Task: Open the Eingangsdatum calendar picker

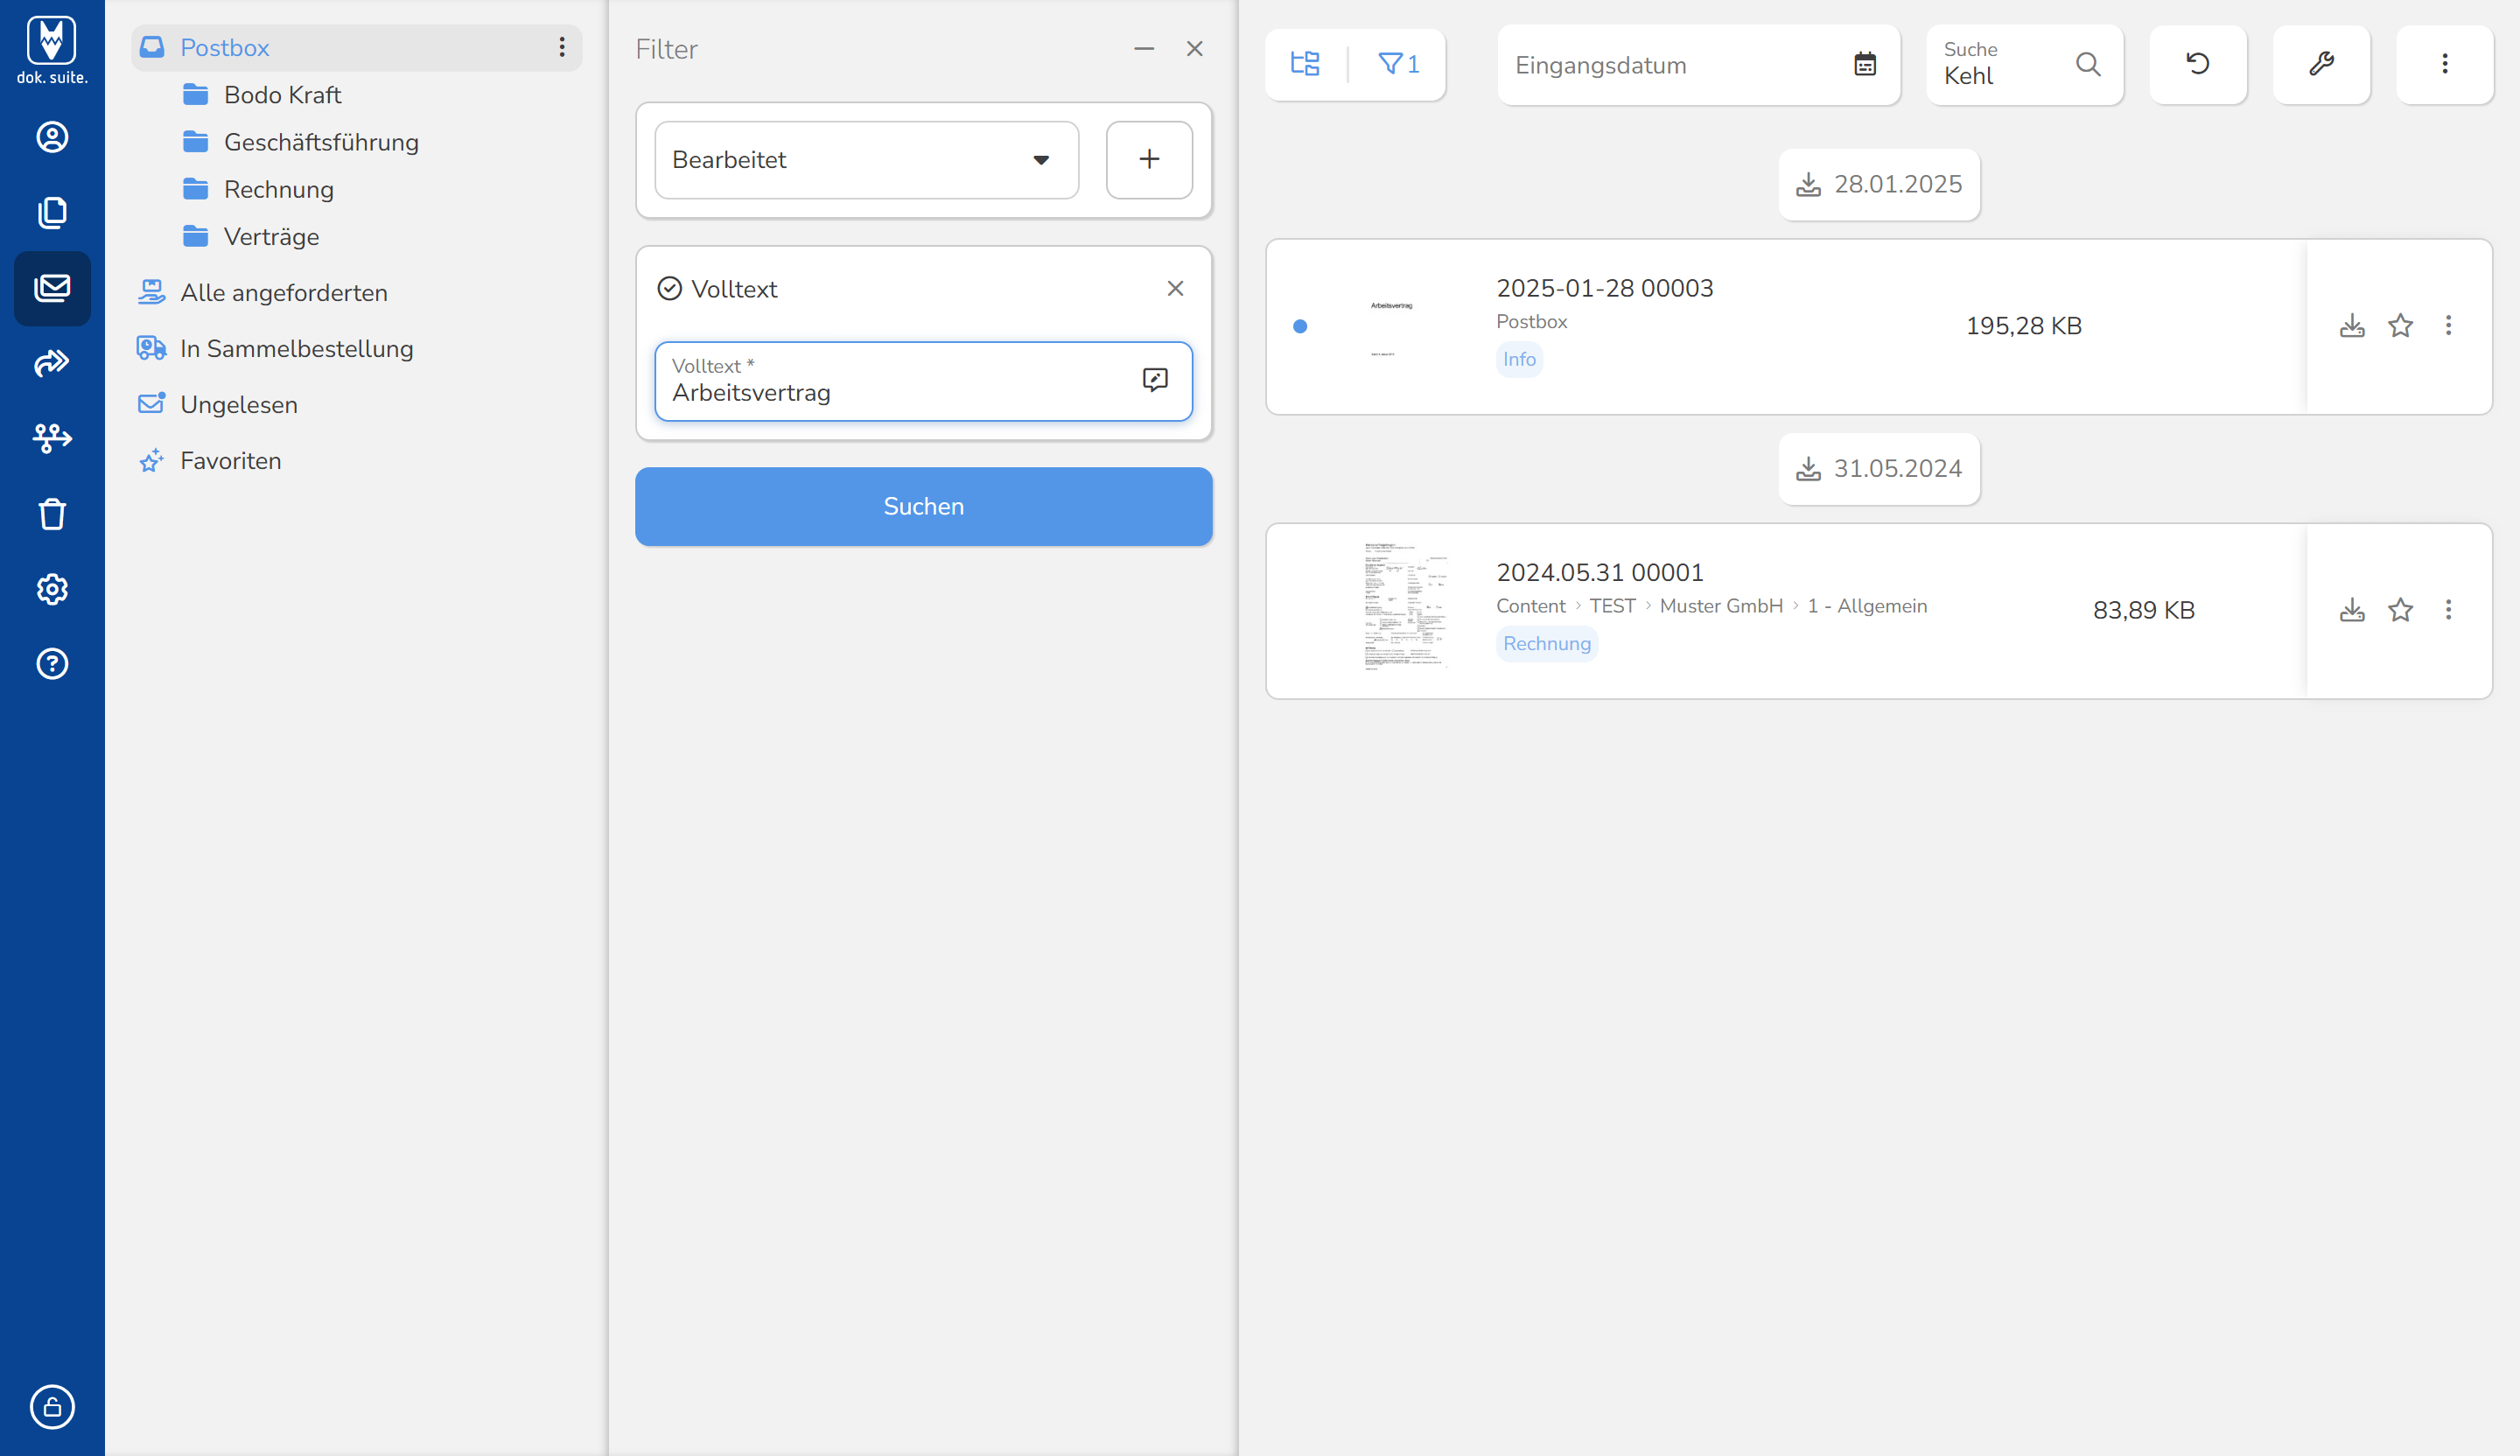Action: tap(1864, 65)
